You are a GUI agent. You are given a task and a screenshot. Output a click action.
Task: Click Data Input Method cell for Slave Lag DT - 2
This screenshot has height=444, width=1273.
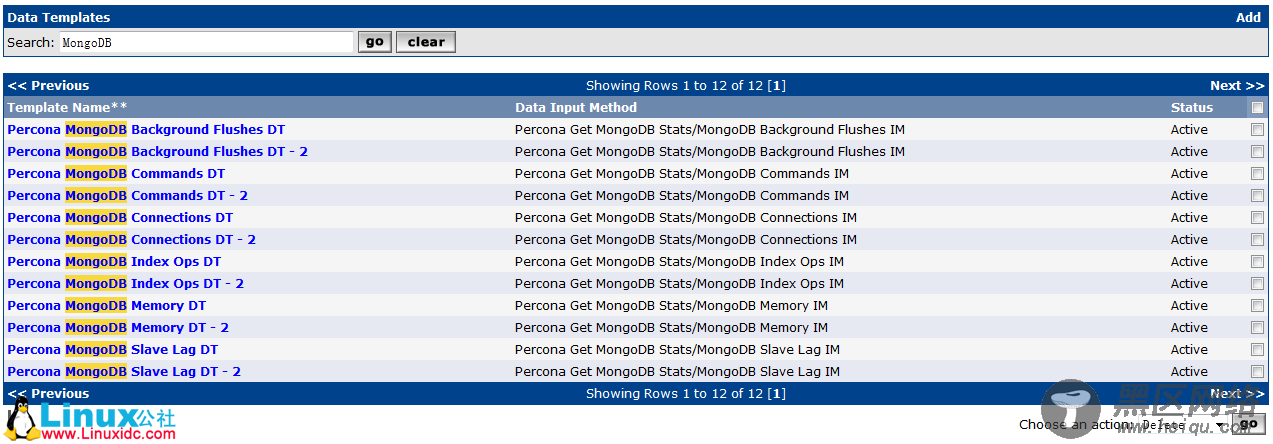click(677, 372)
